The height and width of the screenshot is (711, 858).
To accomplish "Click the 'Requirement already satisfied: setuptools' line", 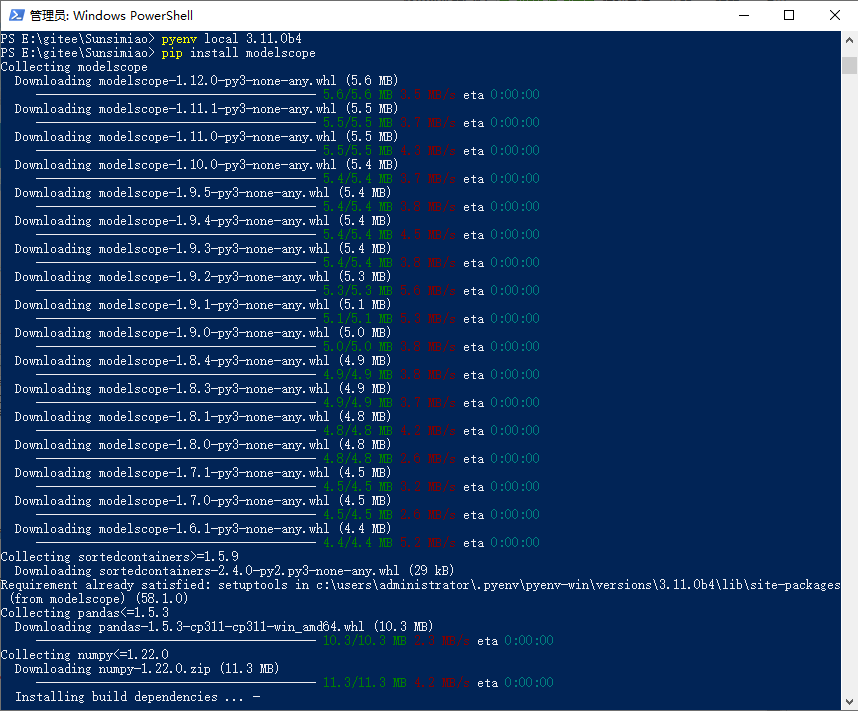I will (420, 585).
